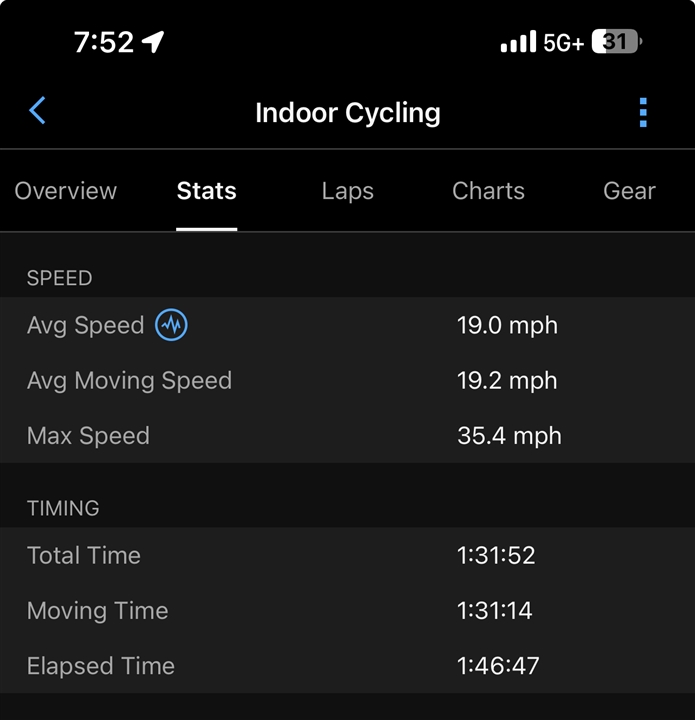Select the Total Time row
695x720 pixels.
(348, 555)
